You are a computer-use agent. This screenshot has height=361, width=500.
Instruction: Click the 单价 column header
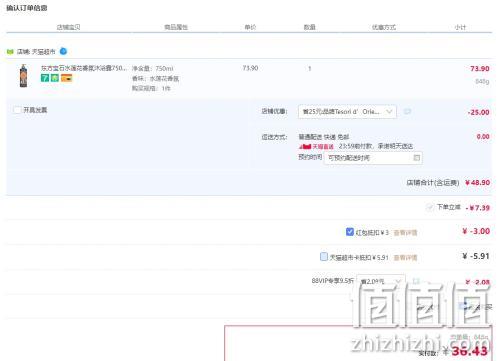(250, 27)
